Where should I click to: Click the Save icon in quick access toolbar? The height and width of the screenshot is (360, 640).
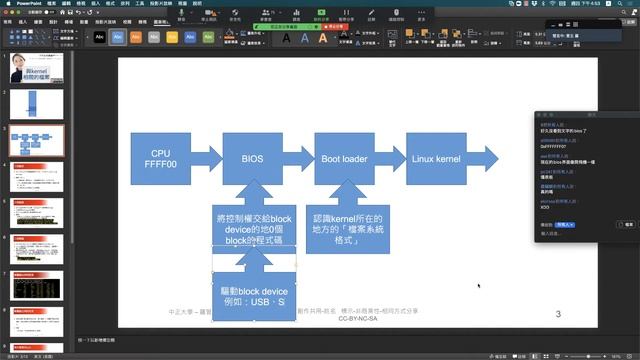(70, 12)
